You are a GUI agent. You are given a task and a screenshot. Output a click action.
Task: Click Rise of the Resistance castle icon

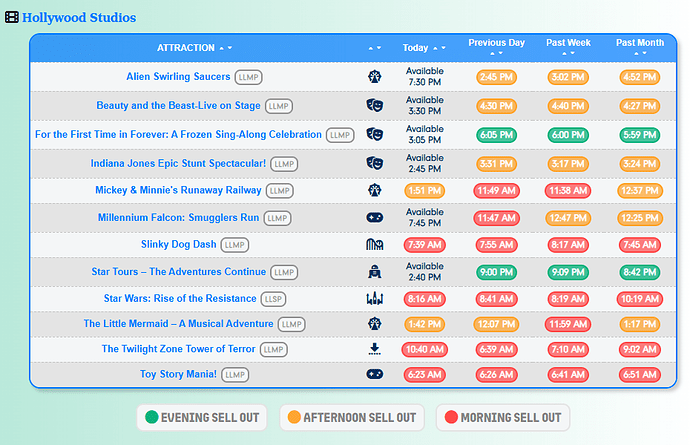point(374,299)
